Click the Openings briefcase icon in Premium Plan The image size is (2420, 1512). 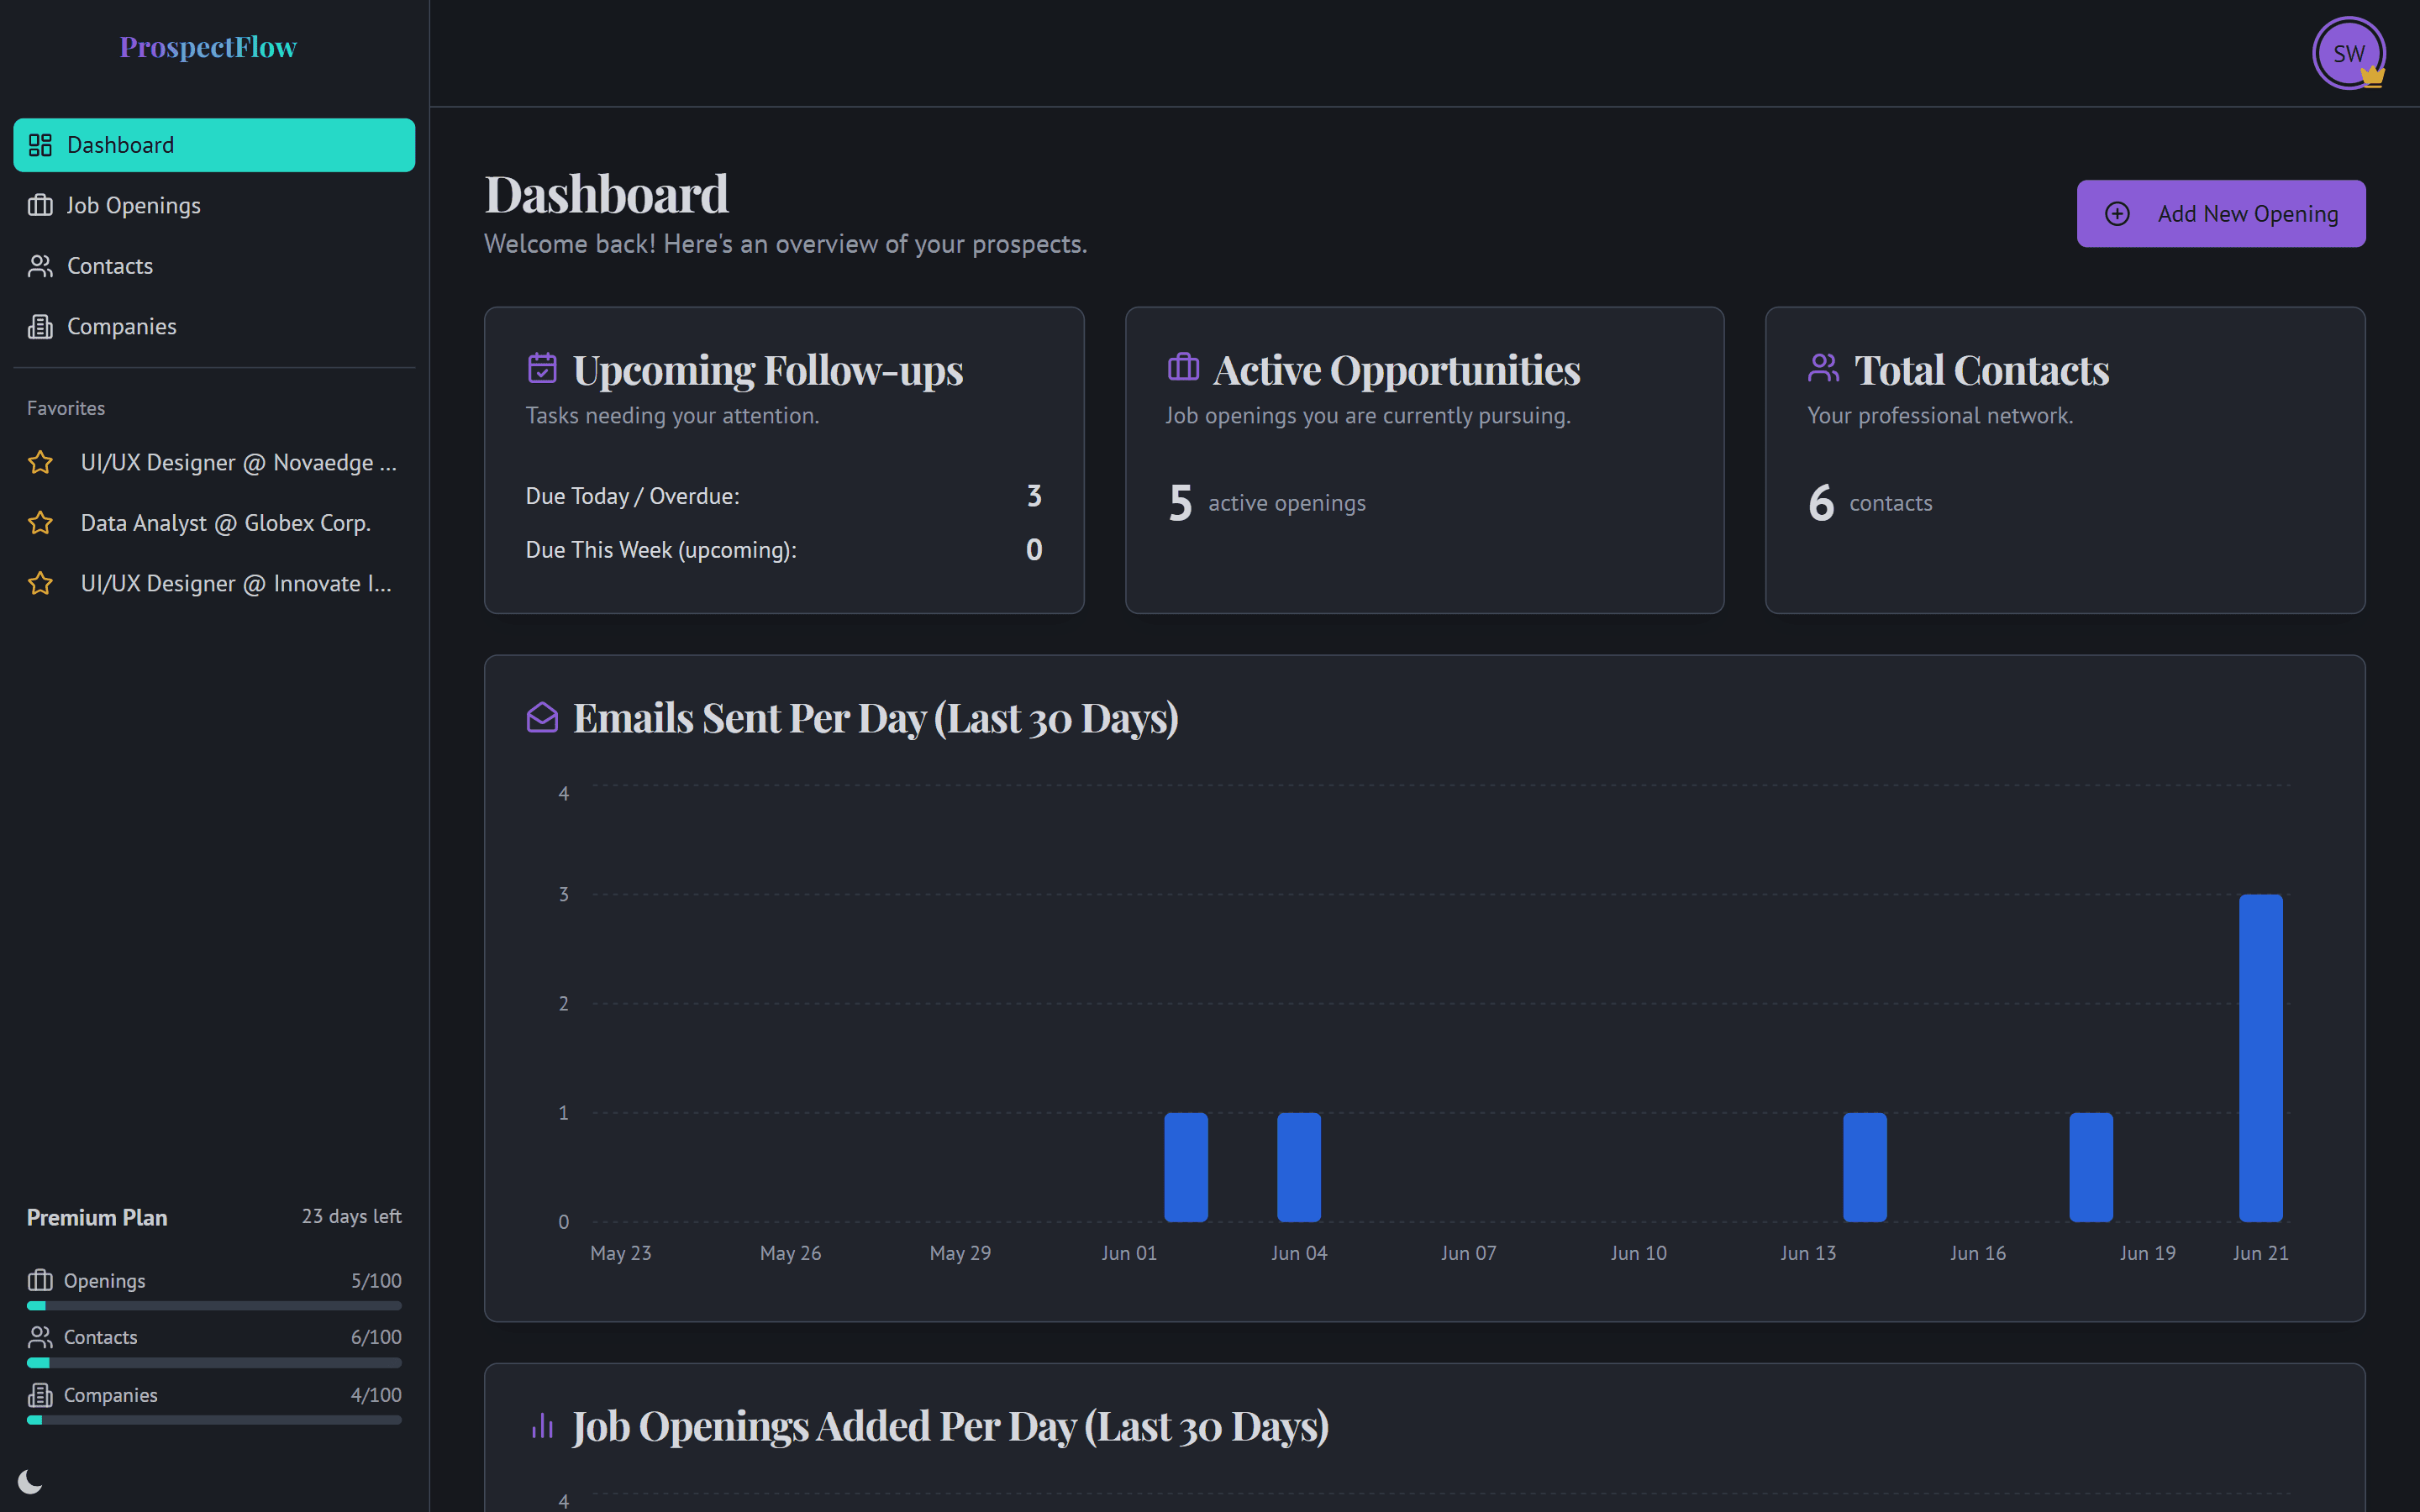(x=40, y=1280)
